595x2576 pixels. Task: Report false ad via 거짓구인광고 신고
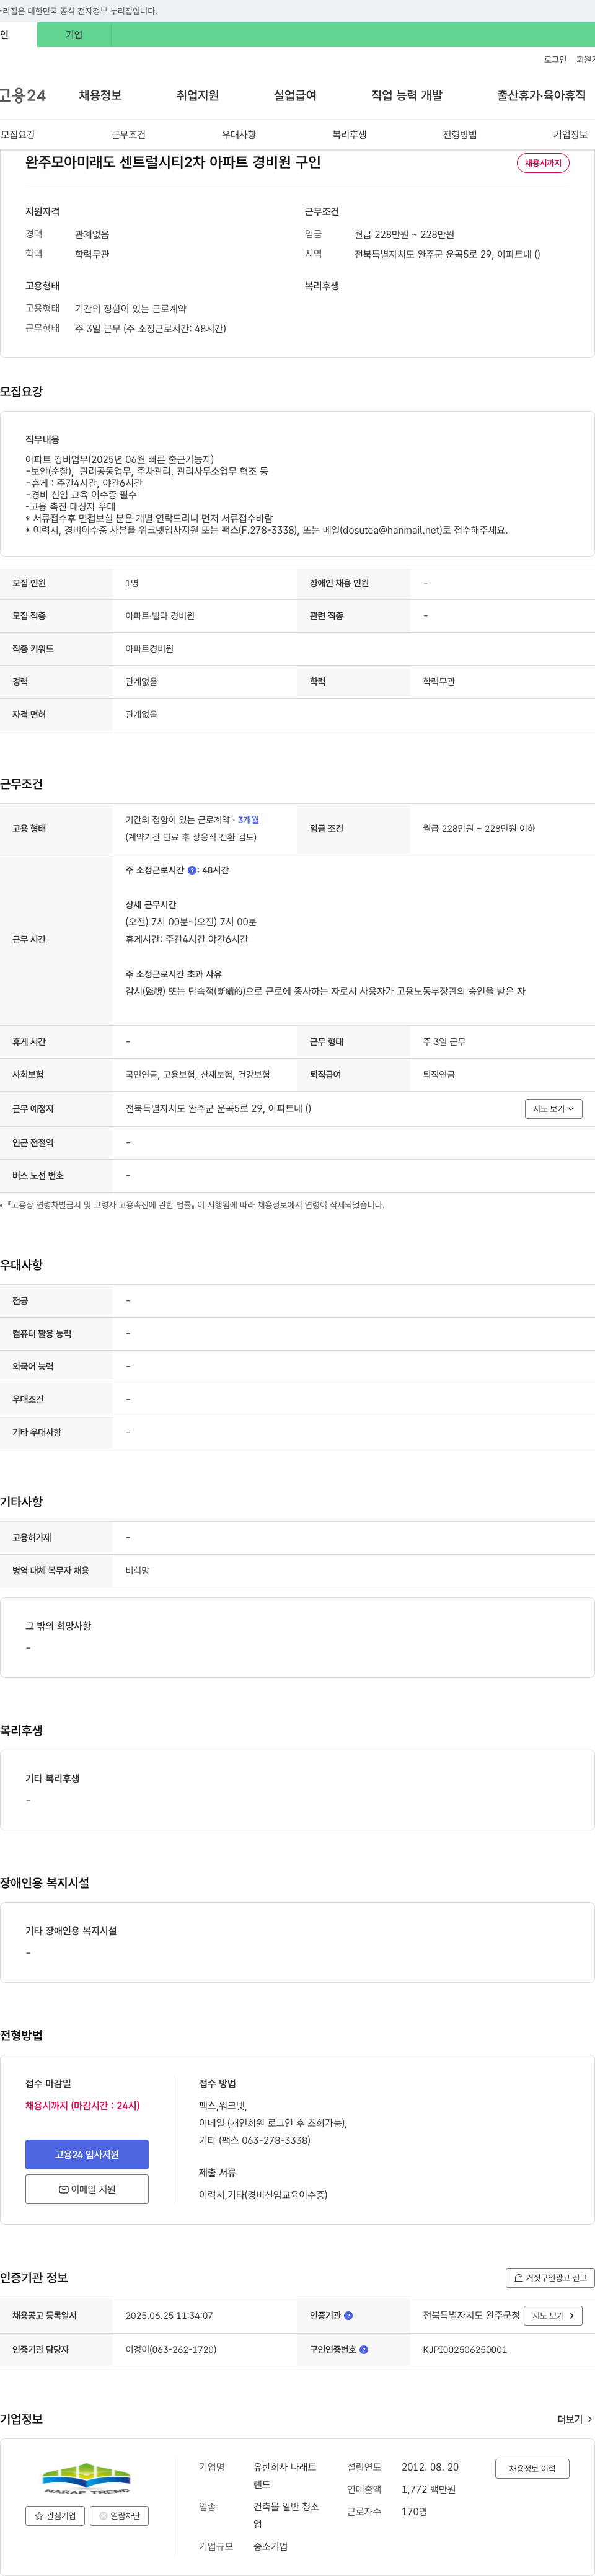pyautogui.click(x=550, y=2277)
